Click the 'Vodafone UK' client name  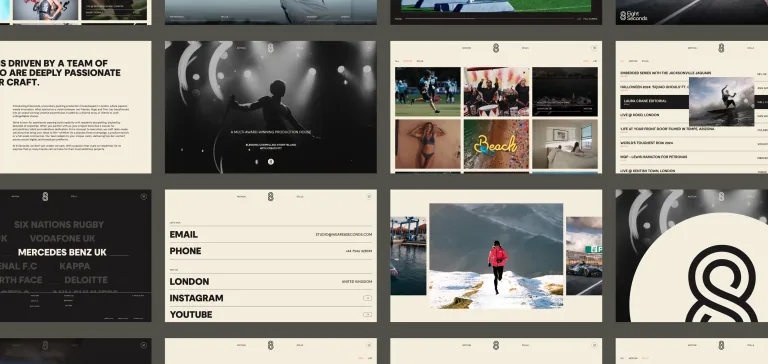click(x=63, y=239)
